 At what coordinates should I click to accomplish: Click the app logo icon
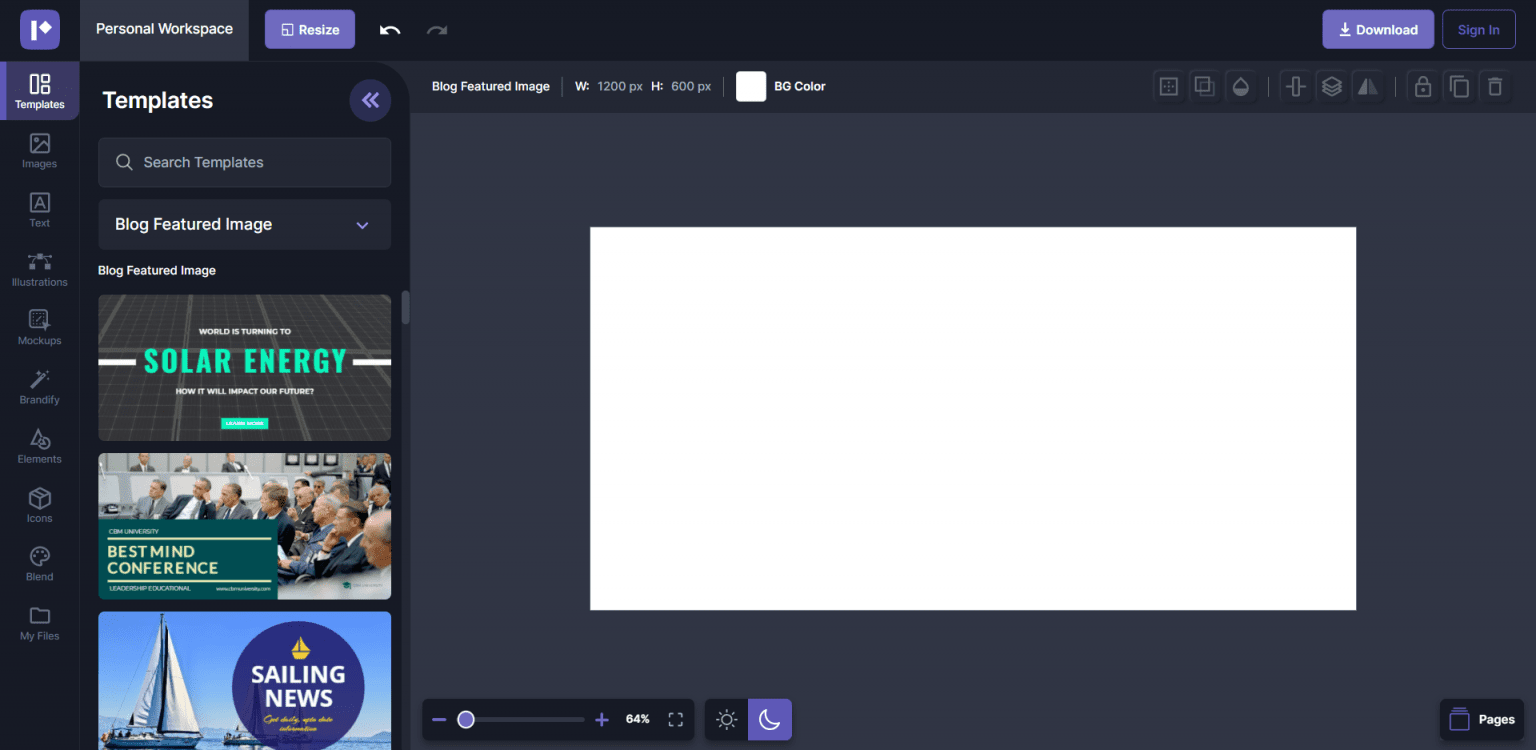point(40,30)
